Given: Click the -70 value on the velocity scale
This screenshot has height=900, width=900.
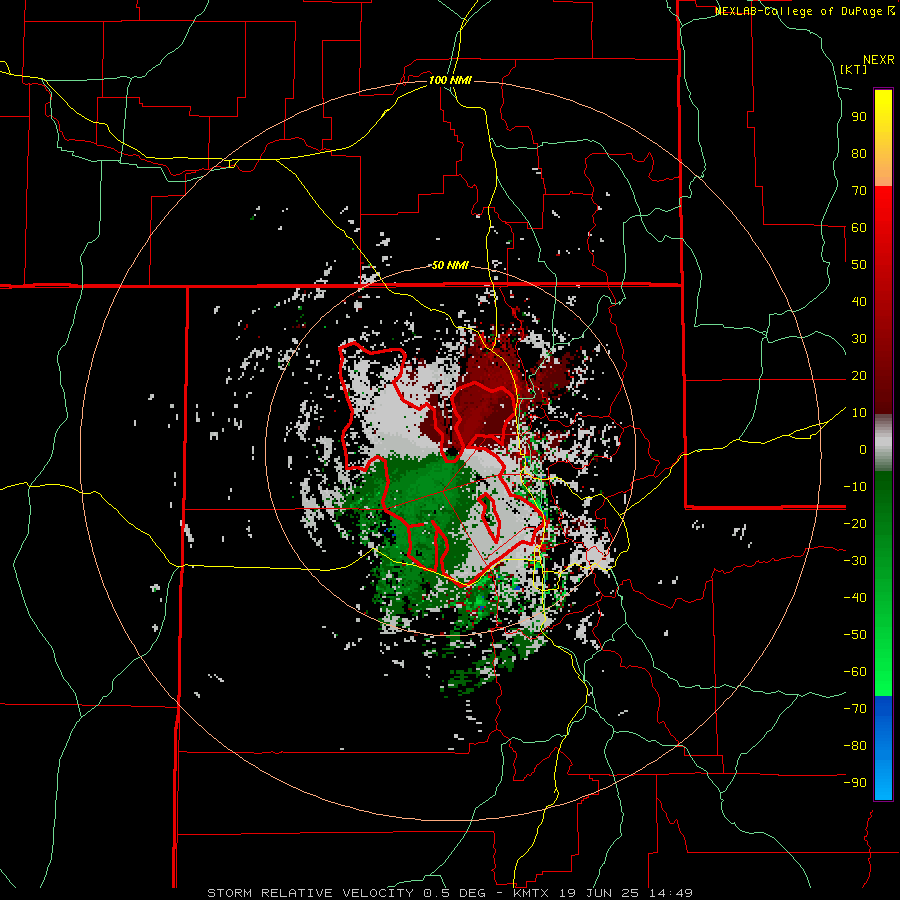Looking at the screenshot, I should coord(855,709).
